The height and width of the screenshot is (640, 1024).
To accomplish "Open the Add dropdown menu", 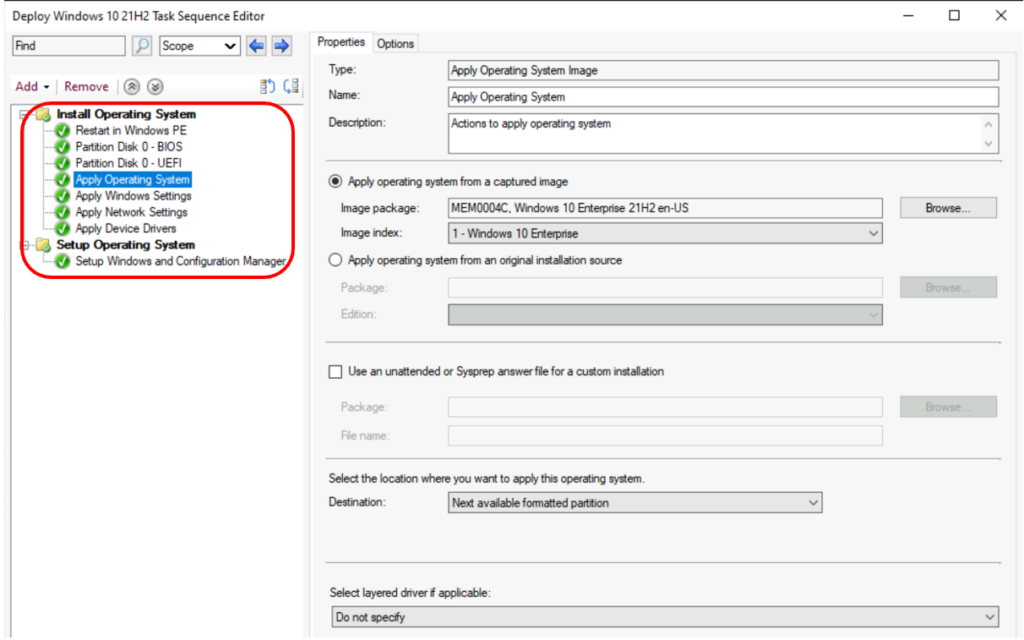I will click(x=32, y=87).
